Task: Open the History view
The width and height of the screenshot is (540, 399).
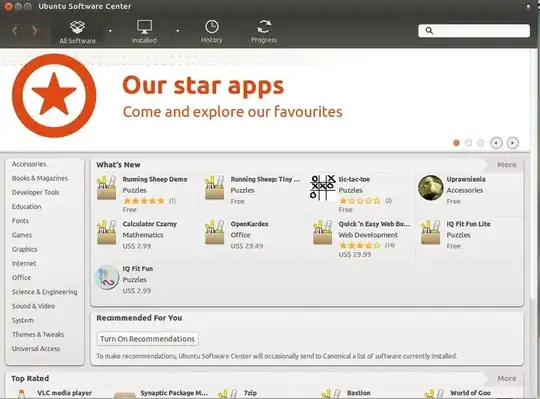Action: [x=211, y=32]
